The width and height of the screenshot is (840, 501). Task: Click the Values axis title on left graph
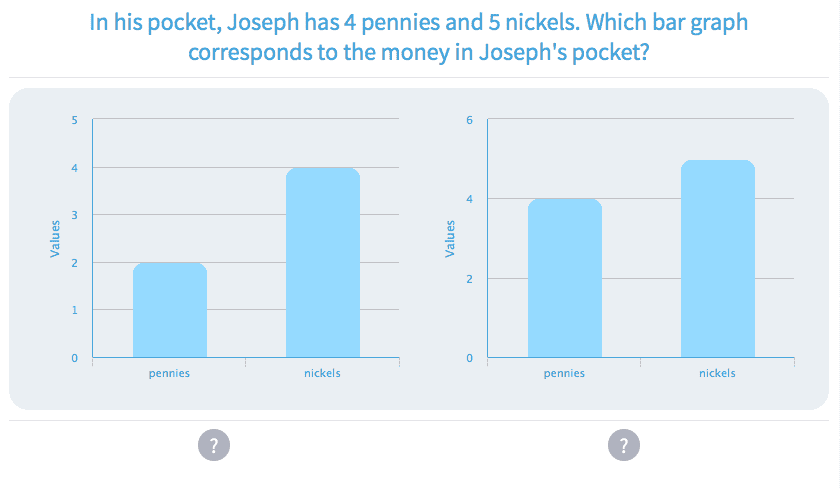tap(56, 239)
